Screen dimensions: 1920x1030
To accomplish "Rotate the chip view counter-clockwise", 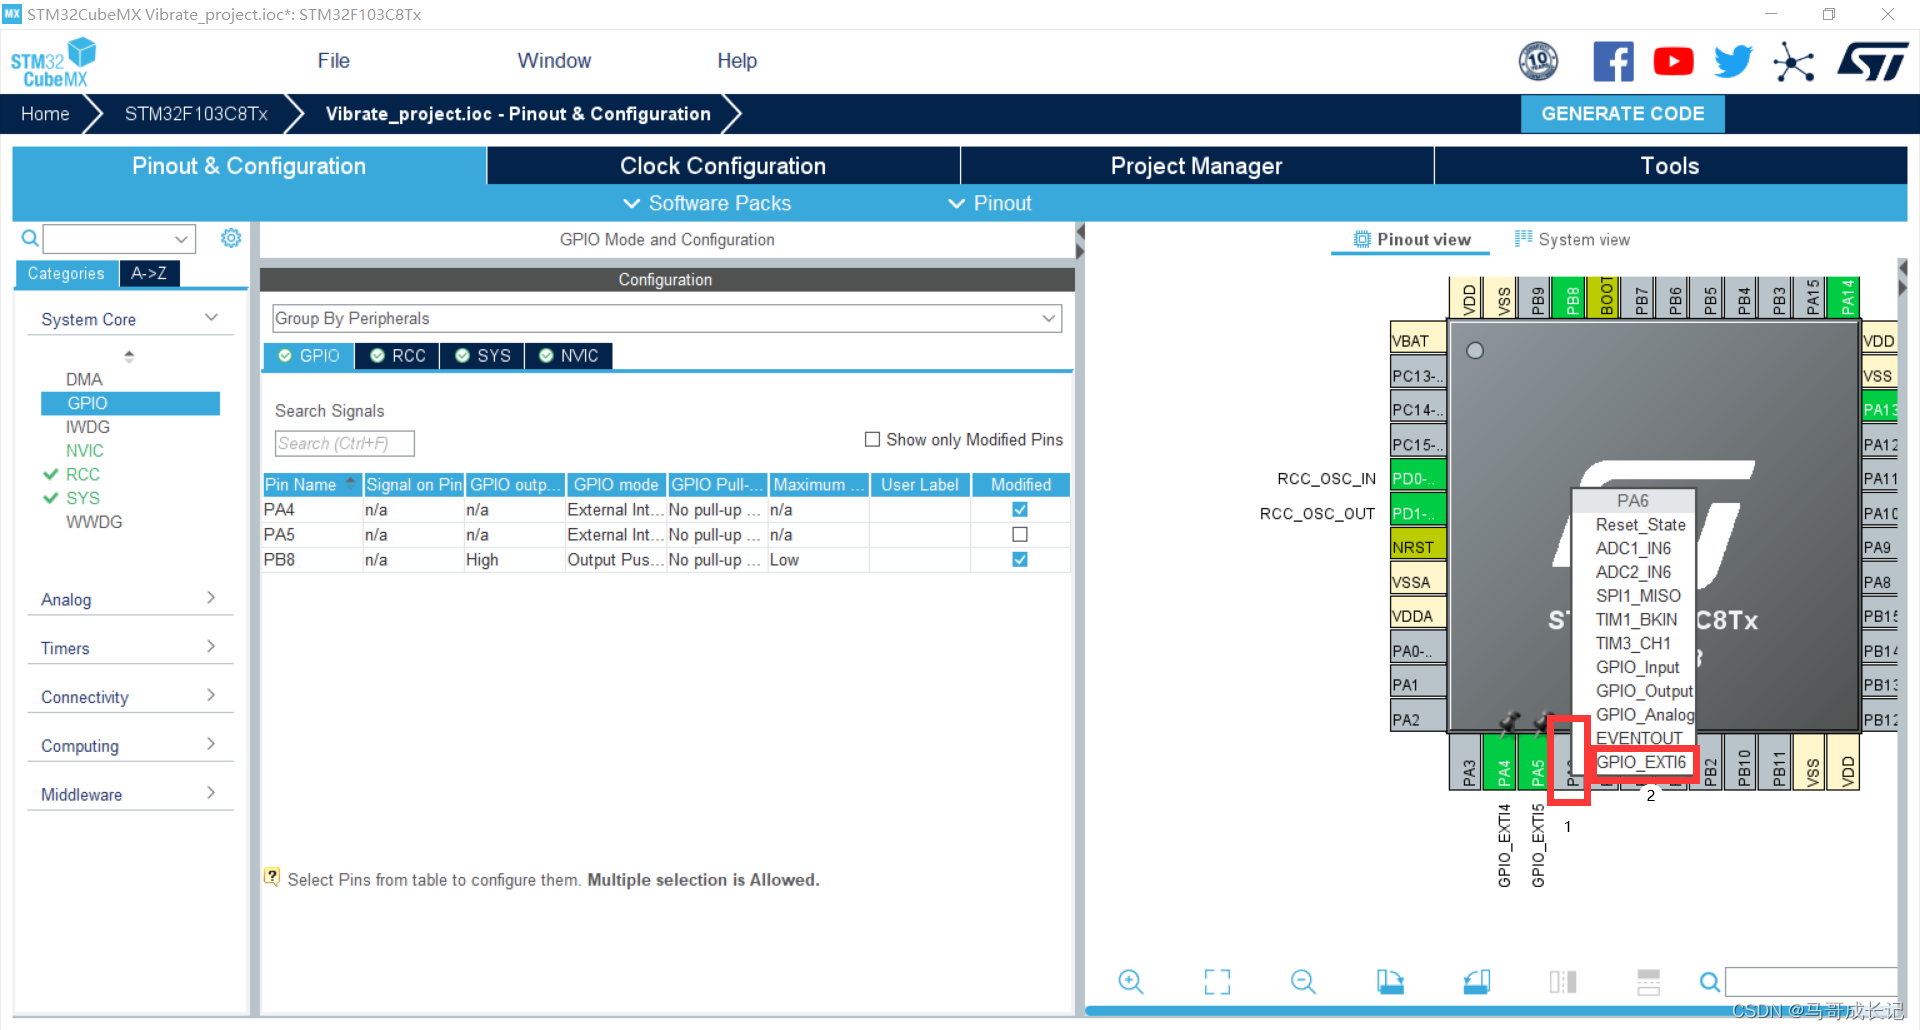I will tap(1476, 982).
